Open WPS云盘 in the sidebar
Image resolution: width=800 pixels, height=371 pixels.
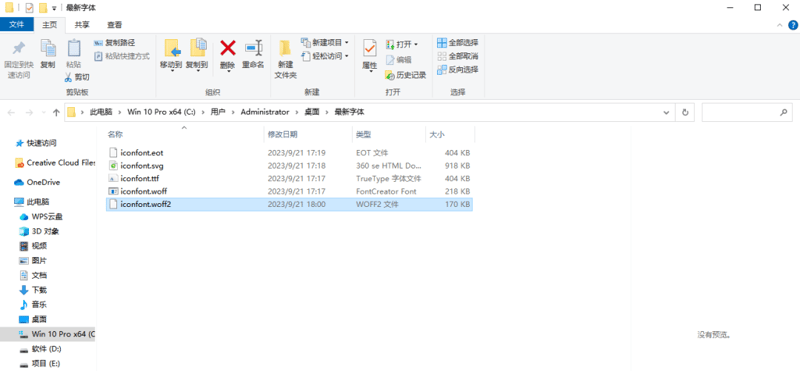tap(47, 217)
